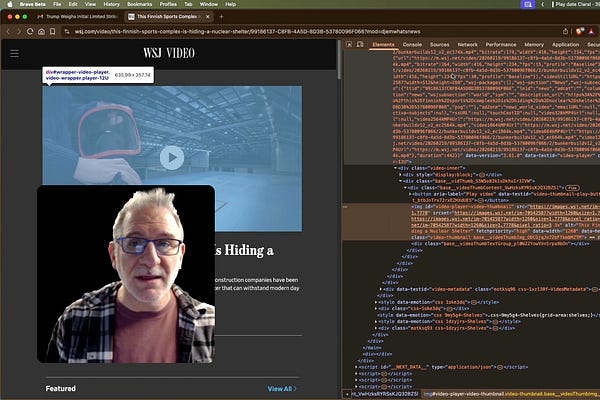This screenshot has width=600, height=400.
Task: Expand the div style display:block node
Action: point(401,175)
